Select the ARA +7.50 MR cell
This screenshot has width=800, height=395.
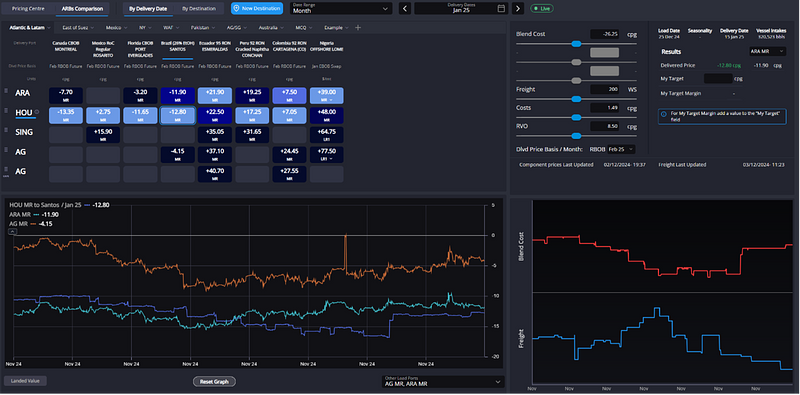point(289,95)
